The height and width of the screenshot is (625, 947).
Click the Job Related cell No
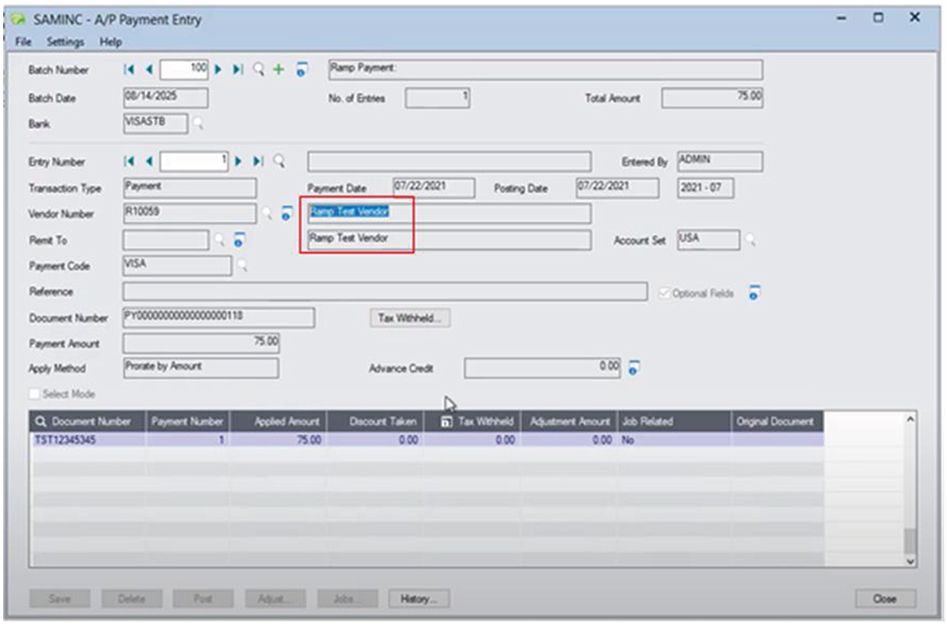675,440
